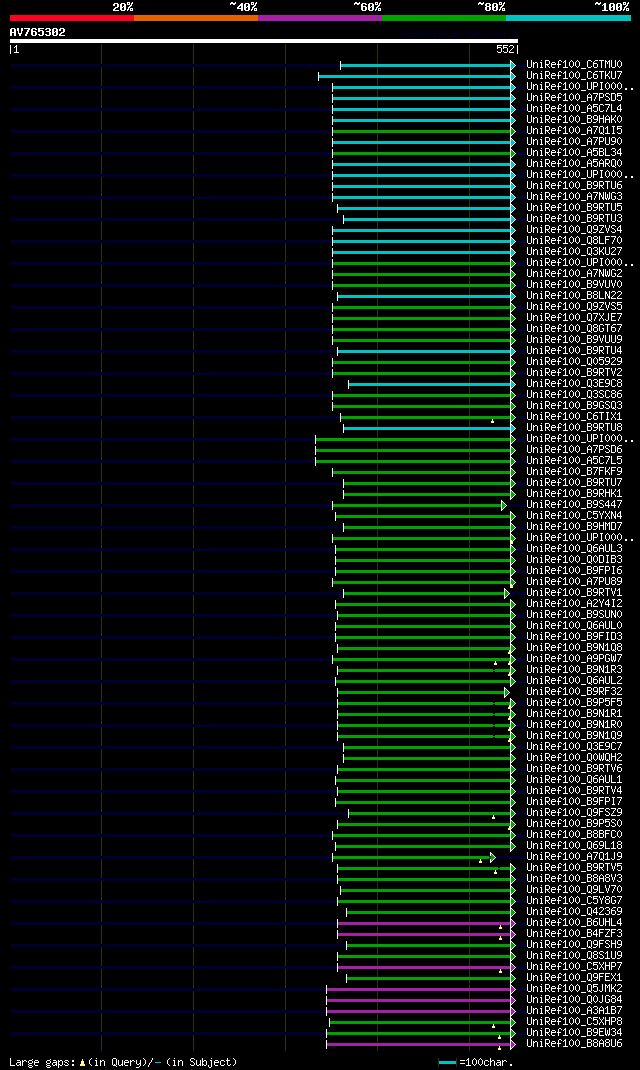Click the cyan alignment bar for A5ARQ0

click(x=422, y=164)
